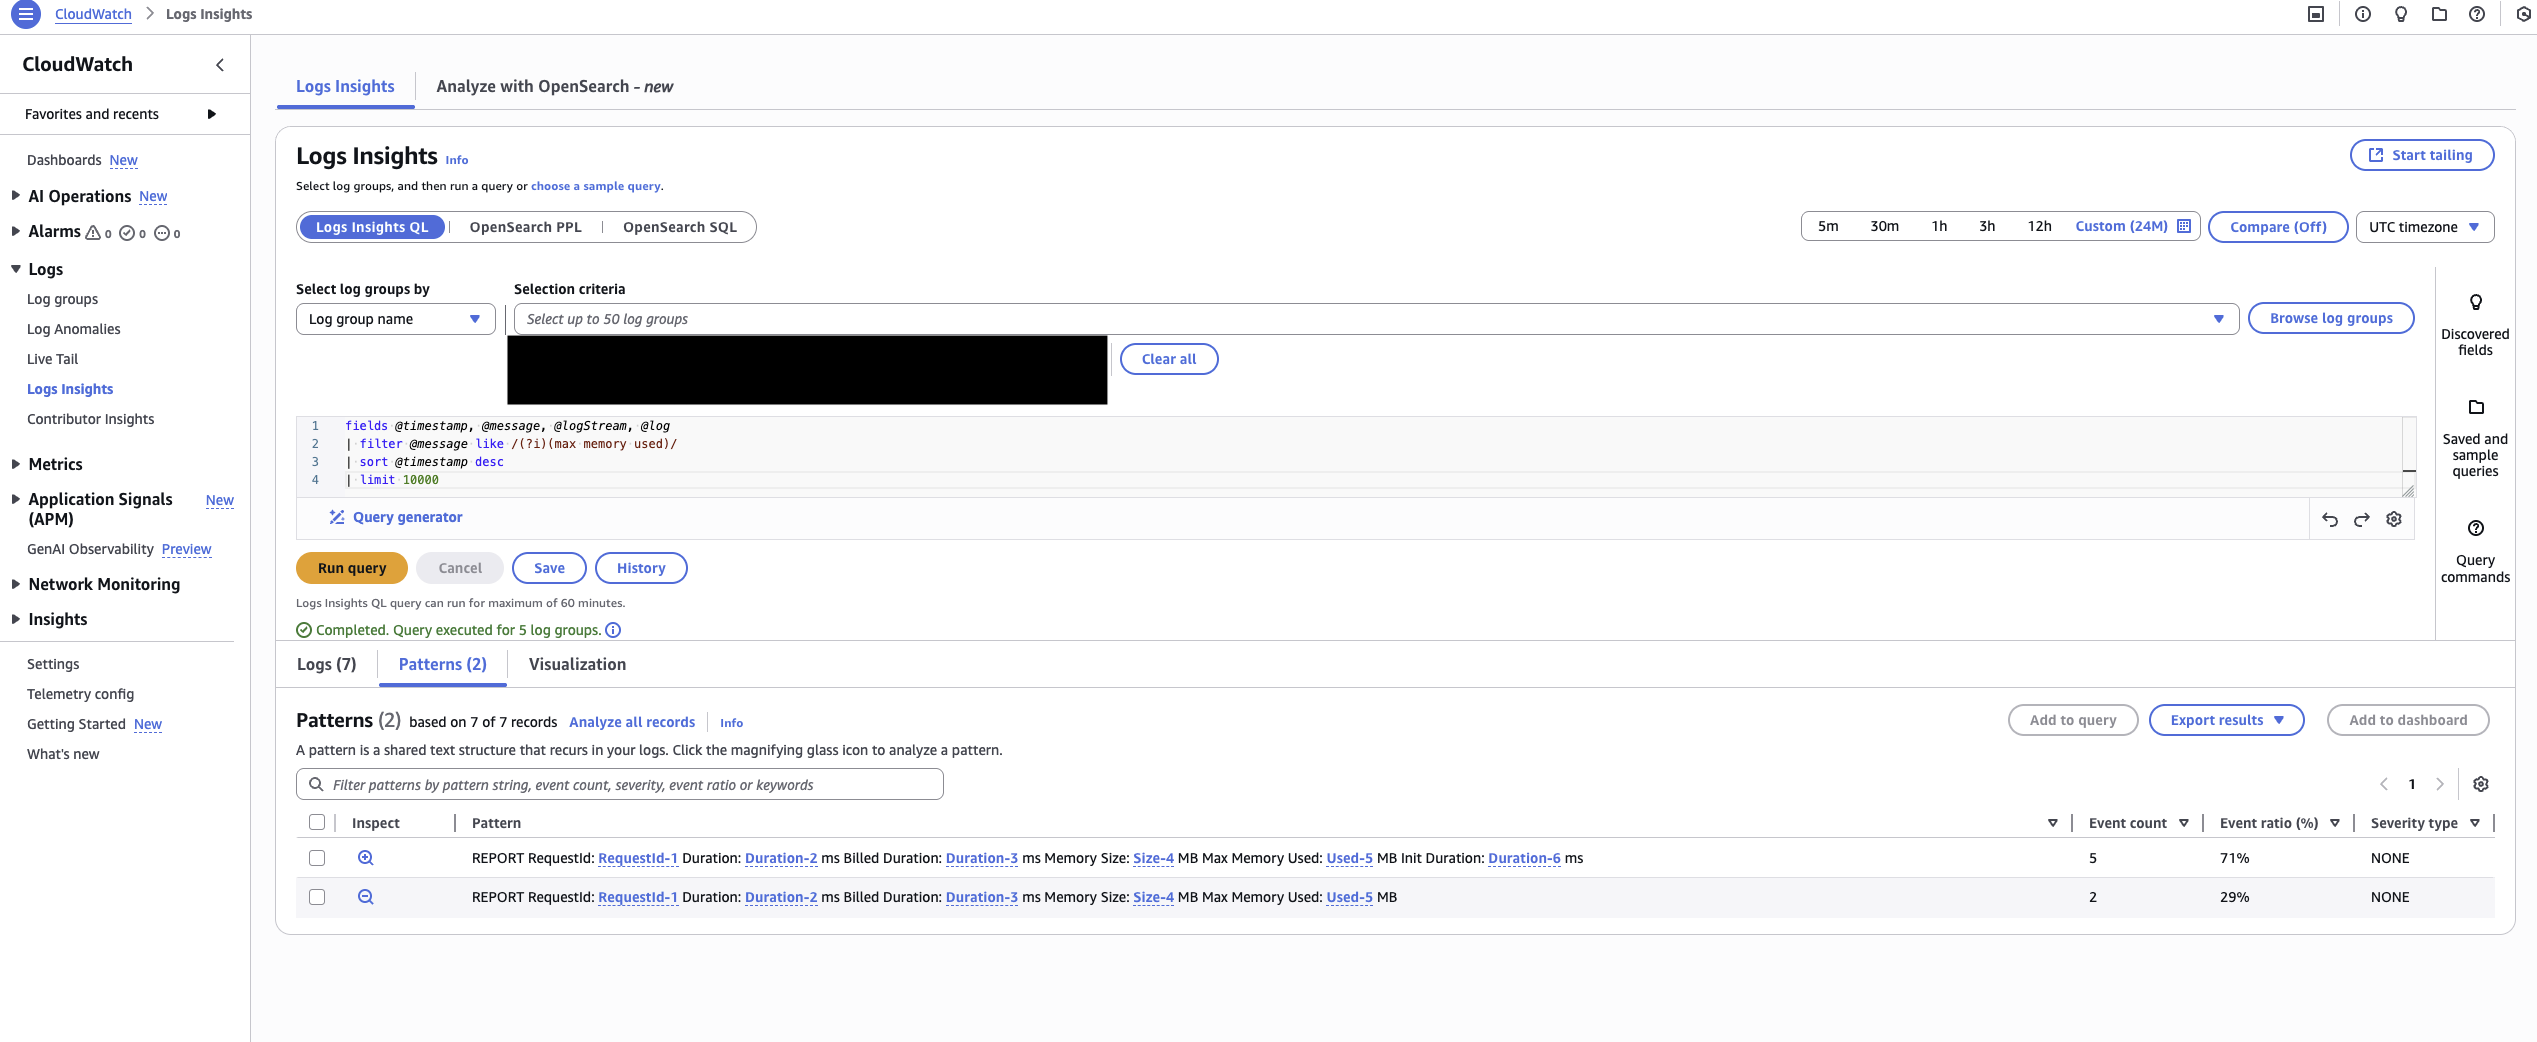Image resolution: width=2537 pixels, height=1042 pixels.
Task: Select the checkbox for the second pattern row
Action: [318, 897]
